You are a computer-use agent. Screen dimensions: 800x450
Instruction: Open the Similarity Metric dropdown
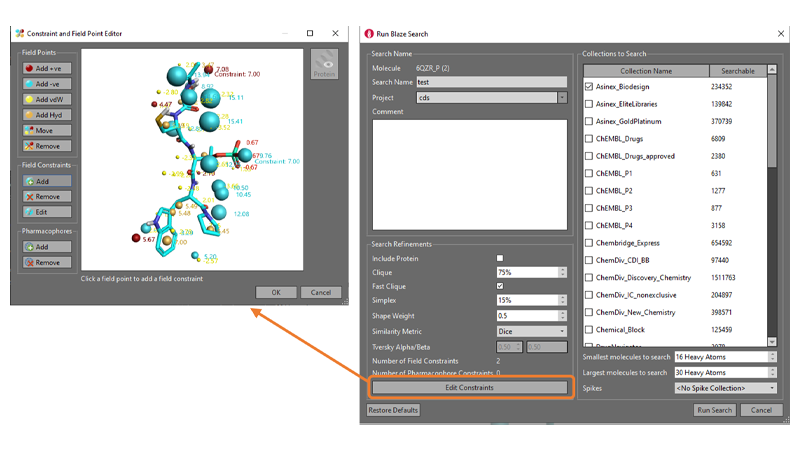click(x=532, y=331)
